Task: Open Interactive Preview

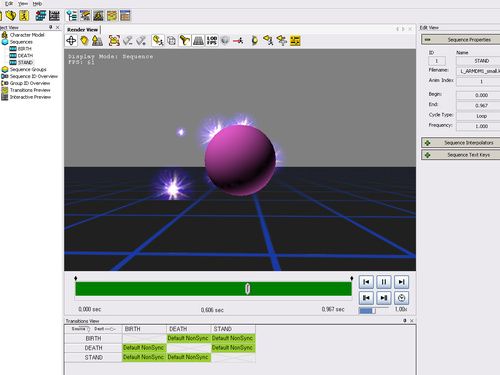Action: click(30, 97)
